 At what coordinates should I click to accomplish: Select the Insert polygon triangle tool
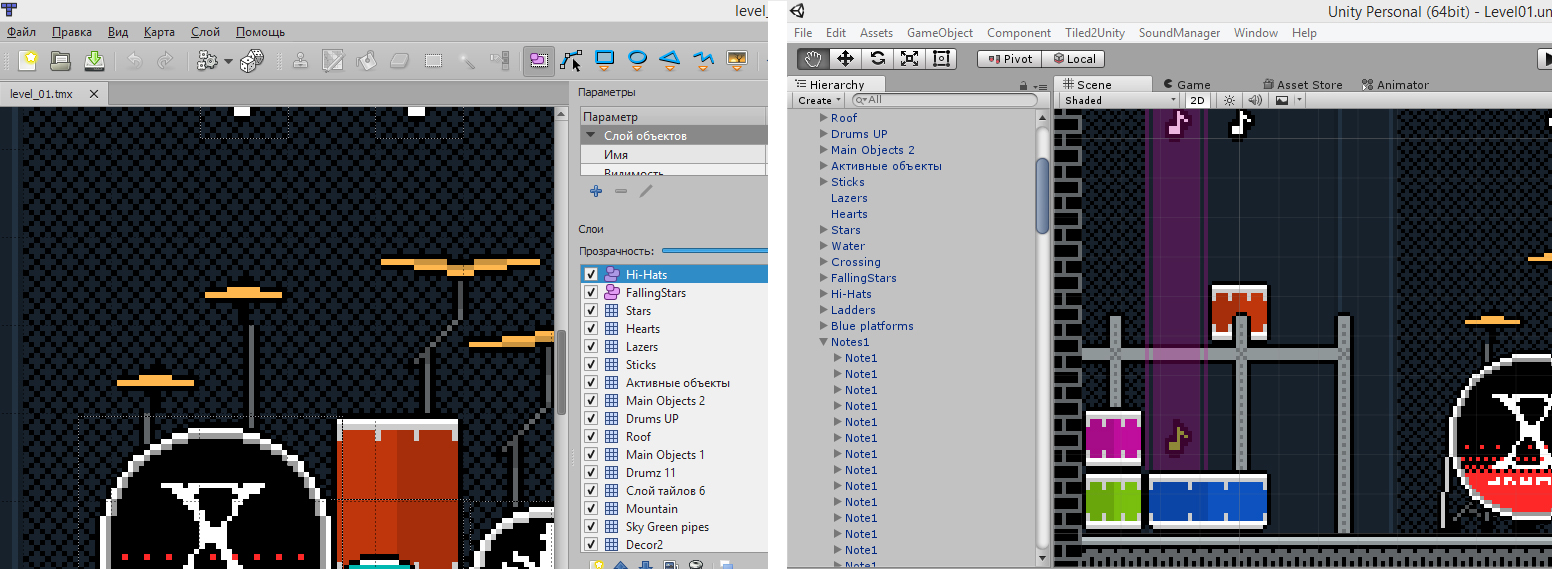[670, 60]
